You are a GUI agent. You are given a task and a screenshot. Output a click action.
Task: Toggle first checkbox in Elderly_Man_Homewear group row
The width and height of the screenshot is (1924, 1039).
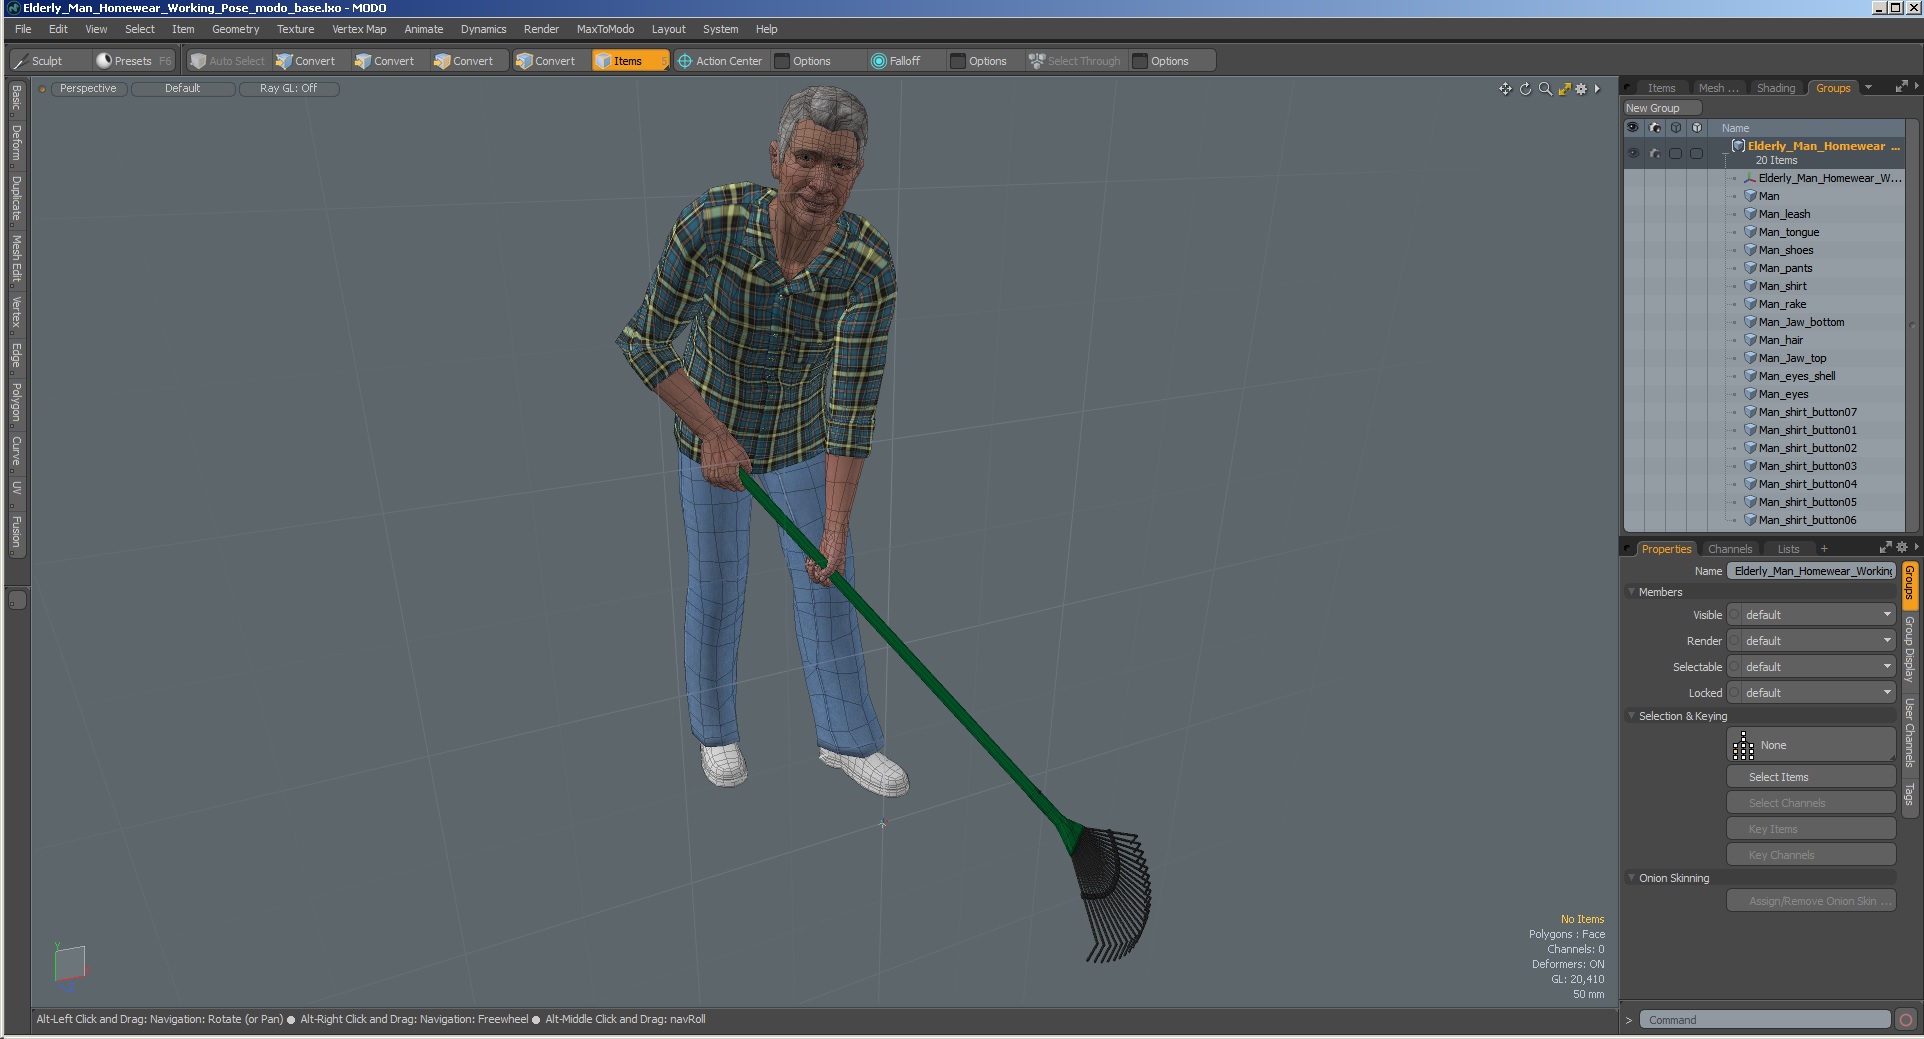1676,153
